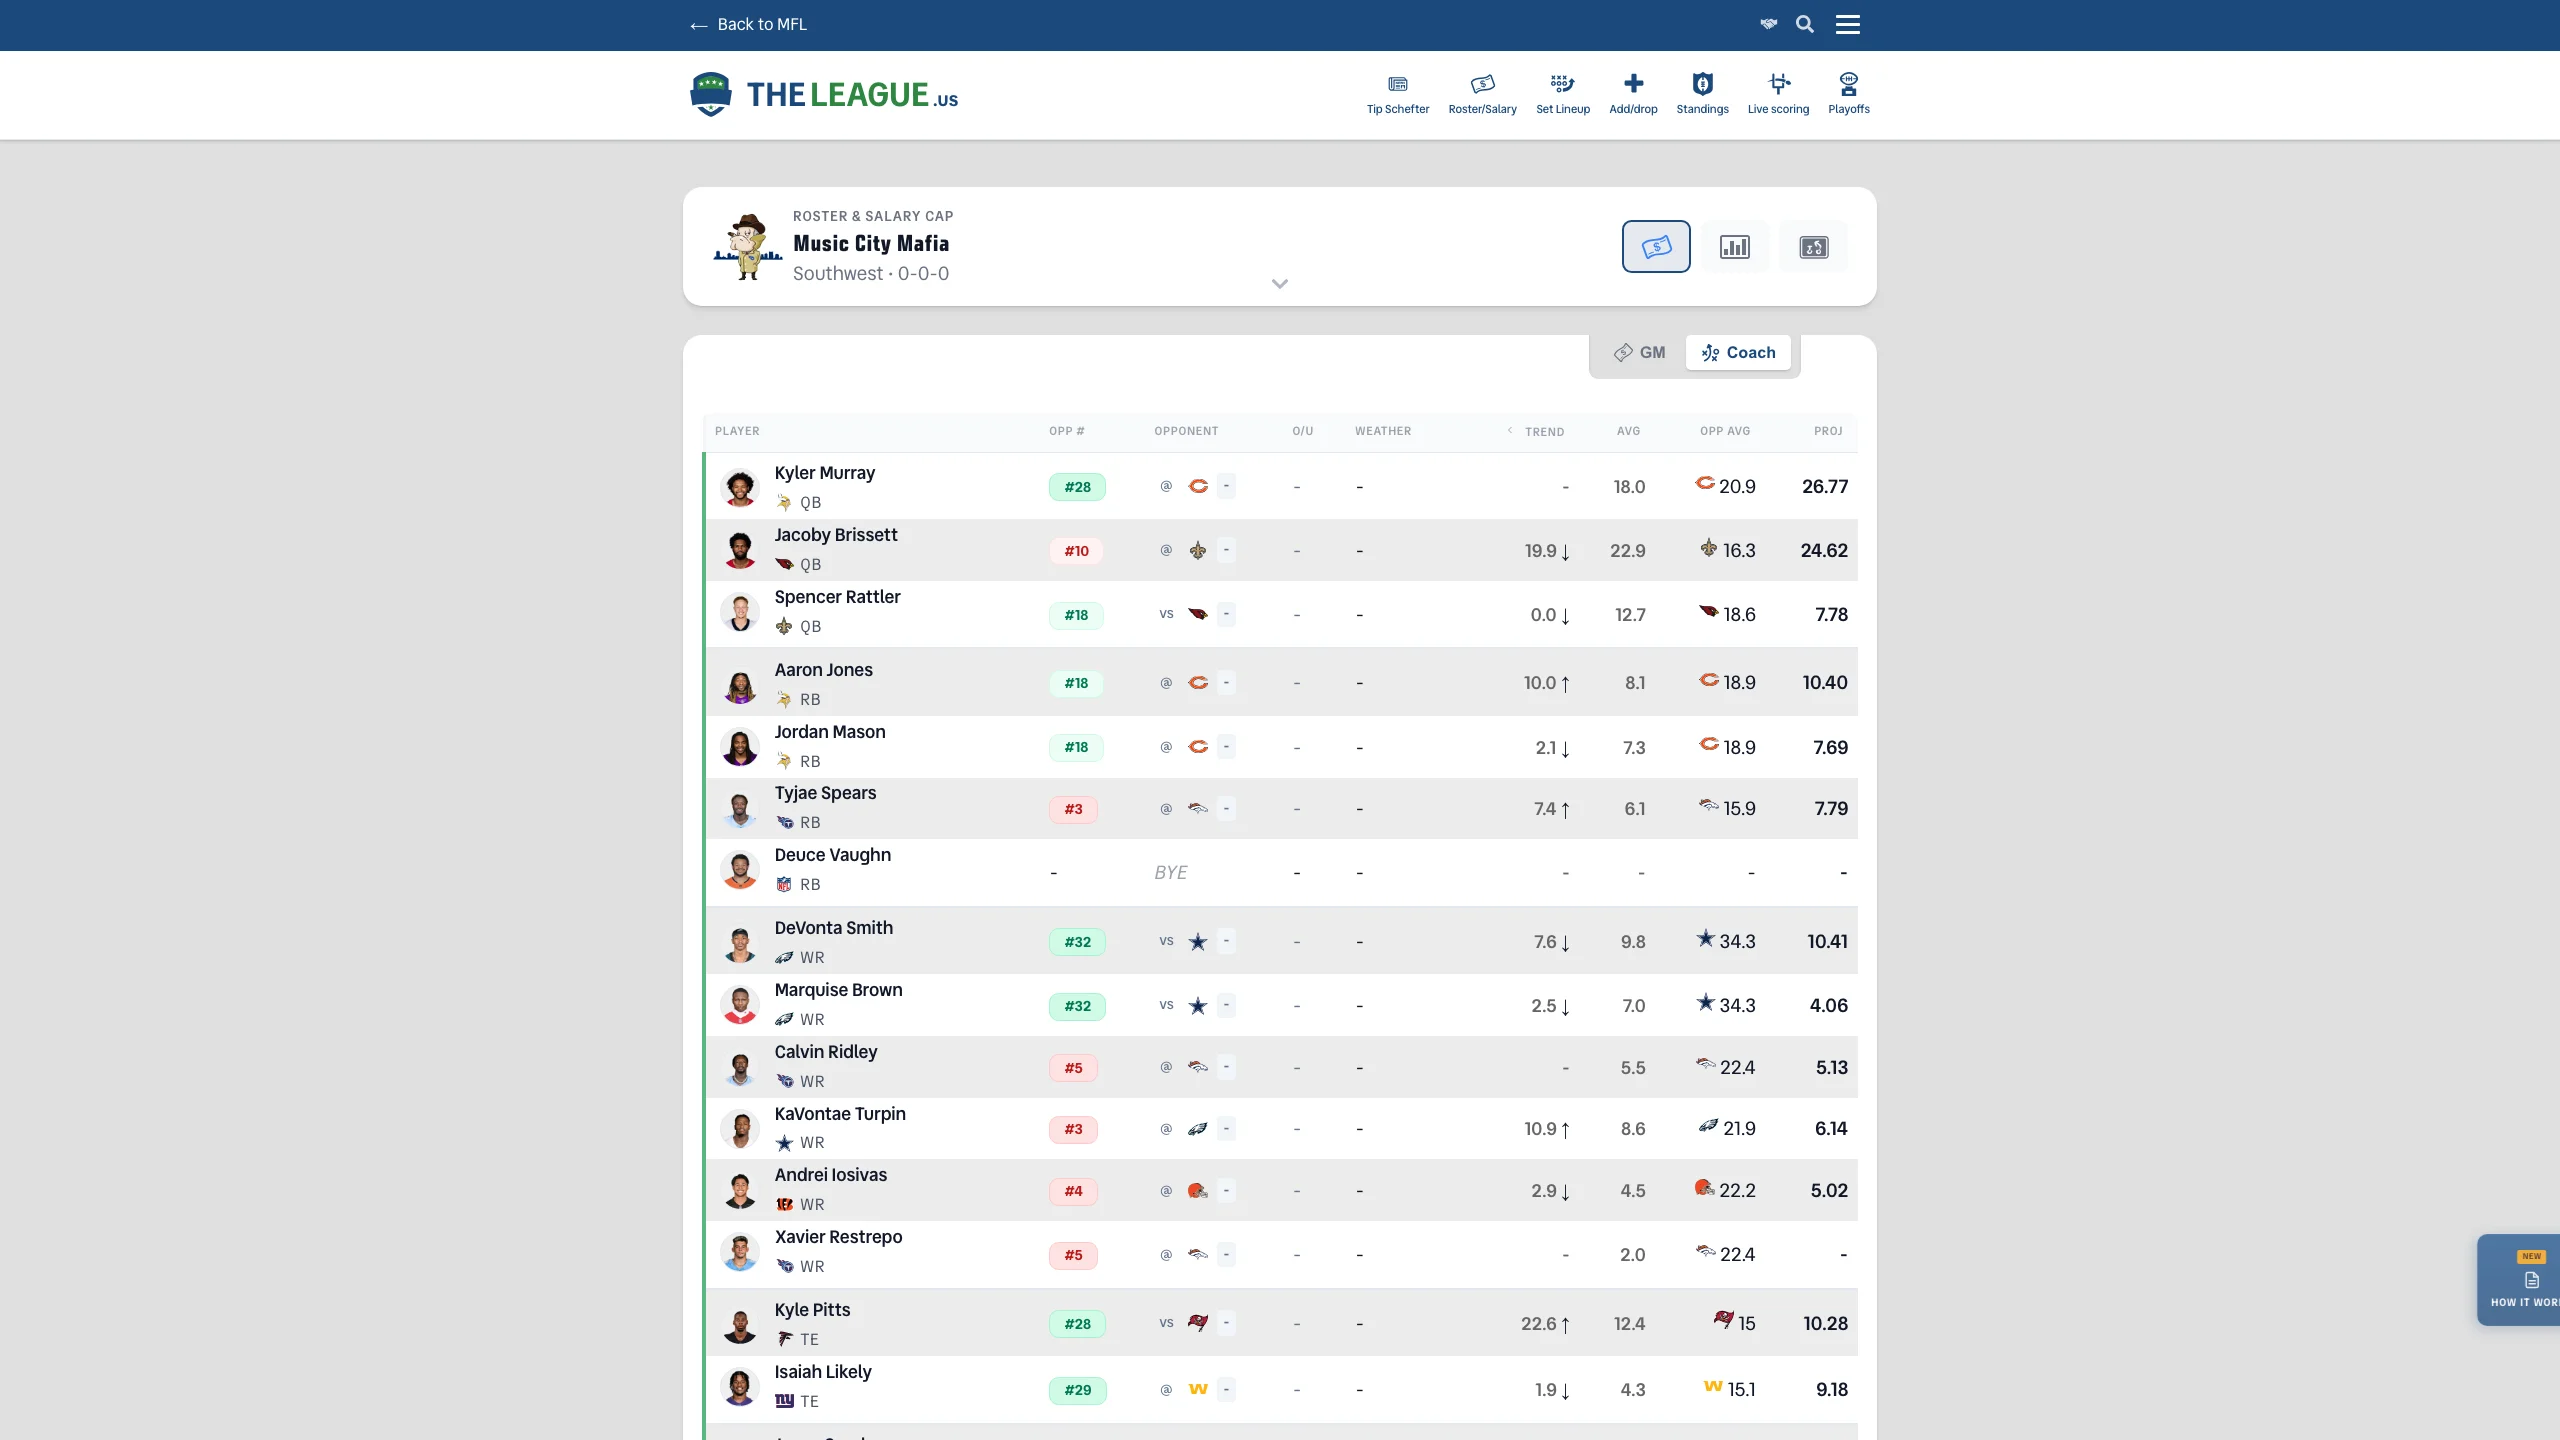Image resolution: width=2560 pixels, height=1440 pixels.
Task: Sort by the TREND column header
Action: point(1544,431)
